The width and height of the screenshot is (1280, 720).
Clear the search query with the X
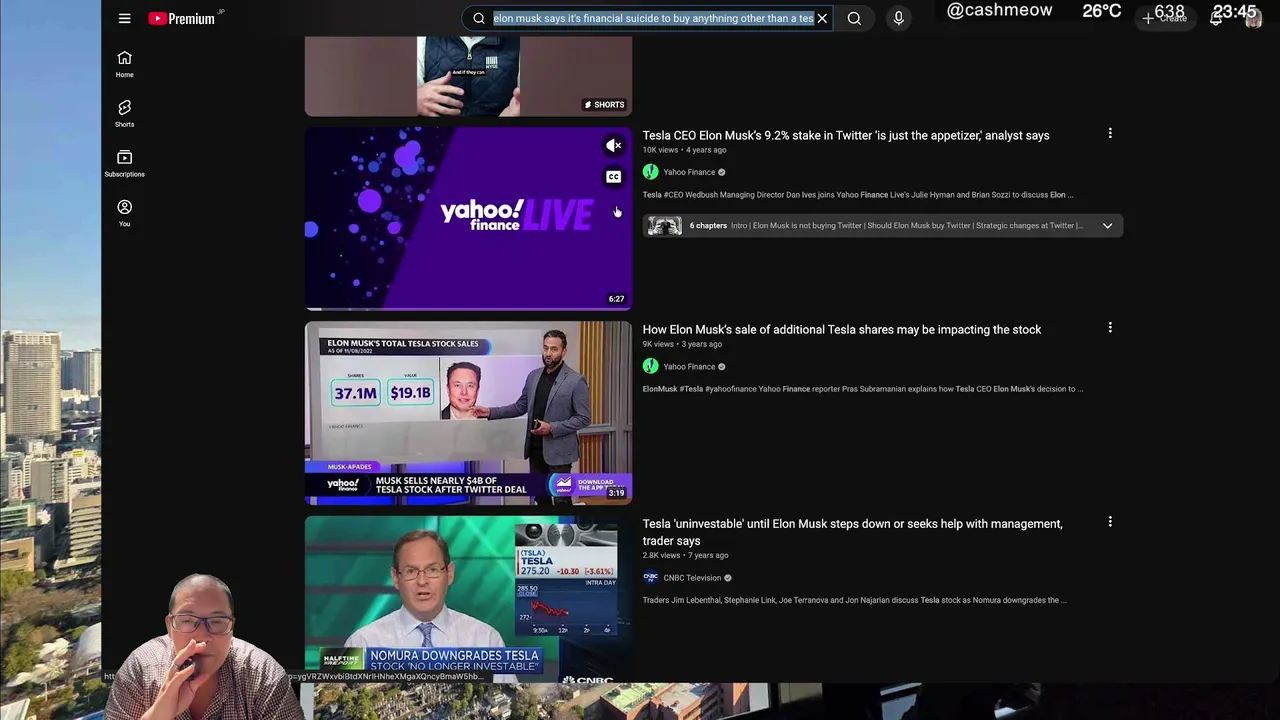822,18
